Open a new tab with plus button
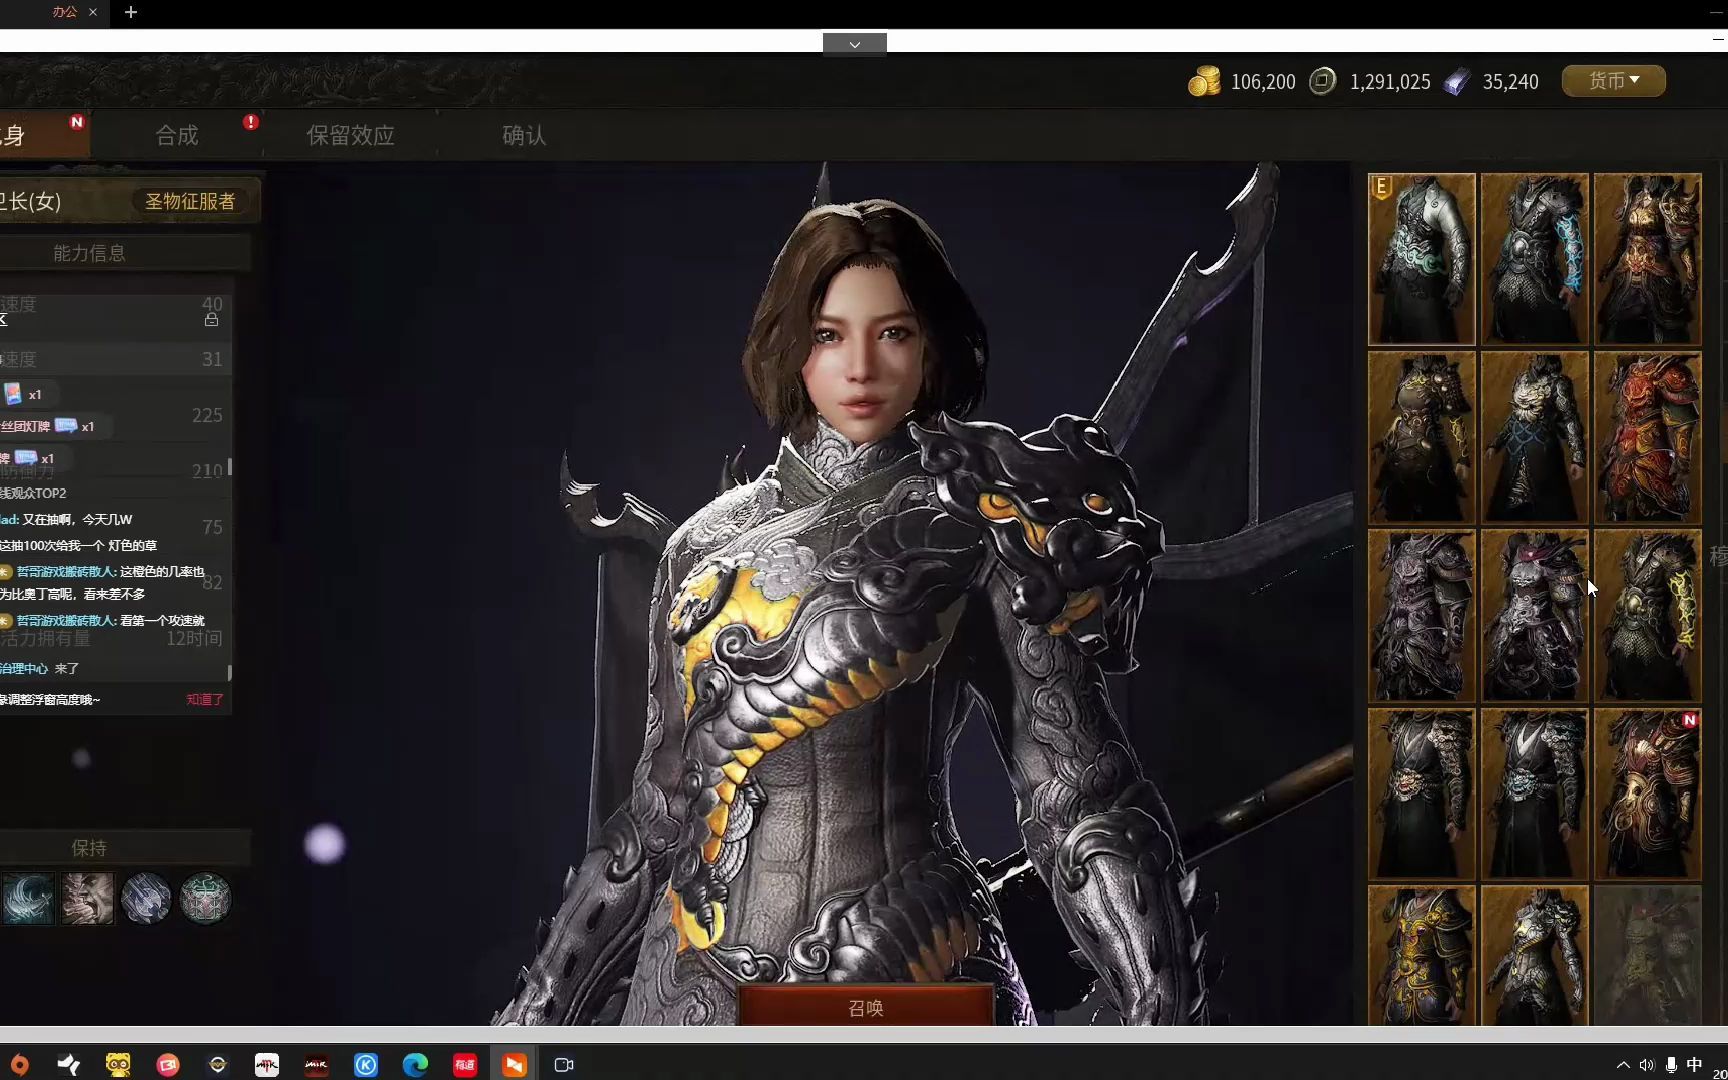This screenshot has height=1080, width=1728. 131,12
